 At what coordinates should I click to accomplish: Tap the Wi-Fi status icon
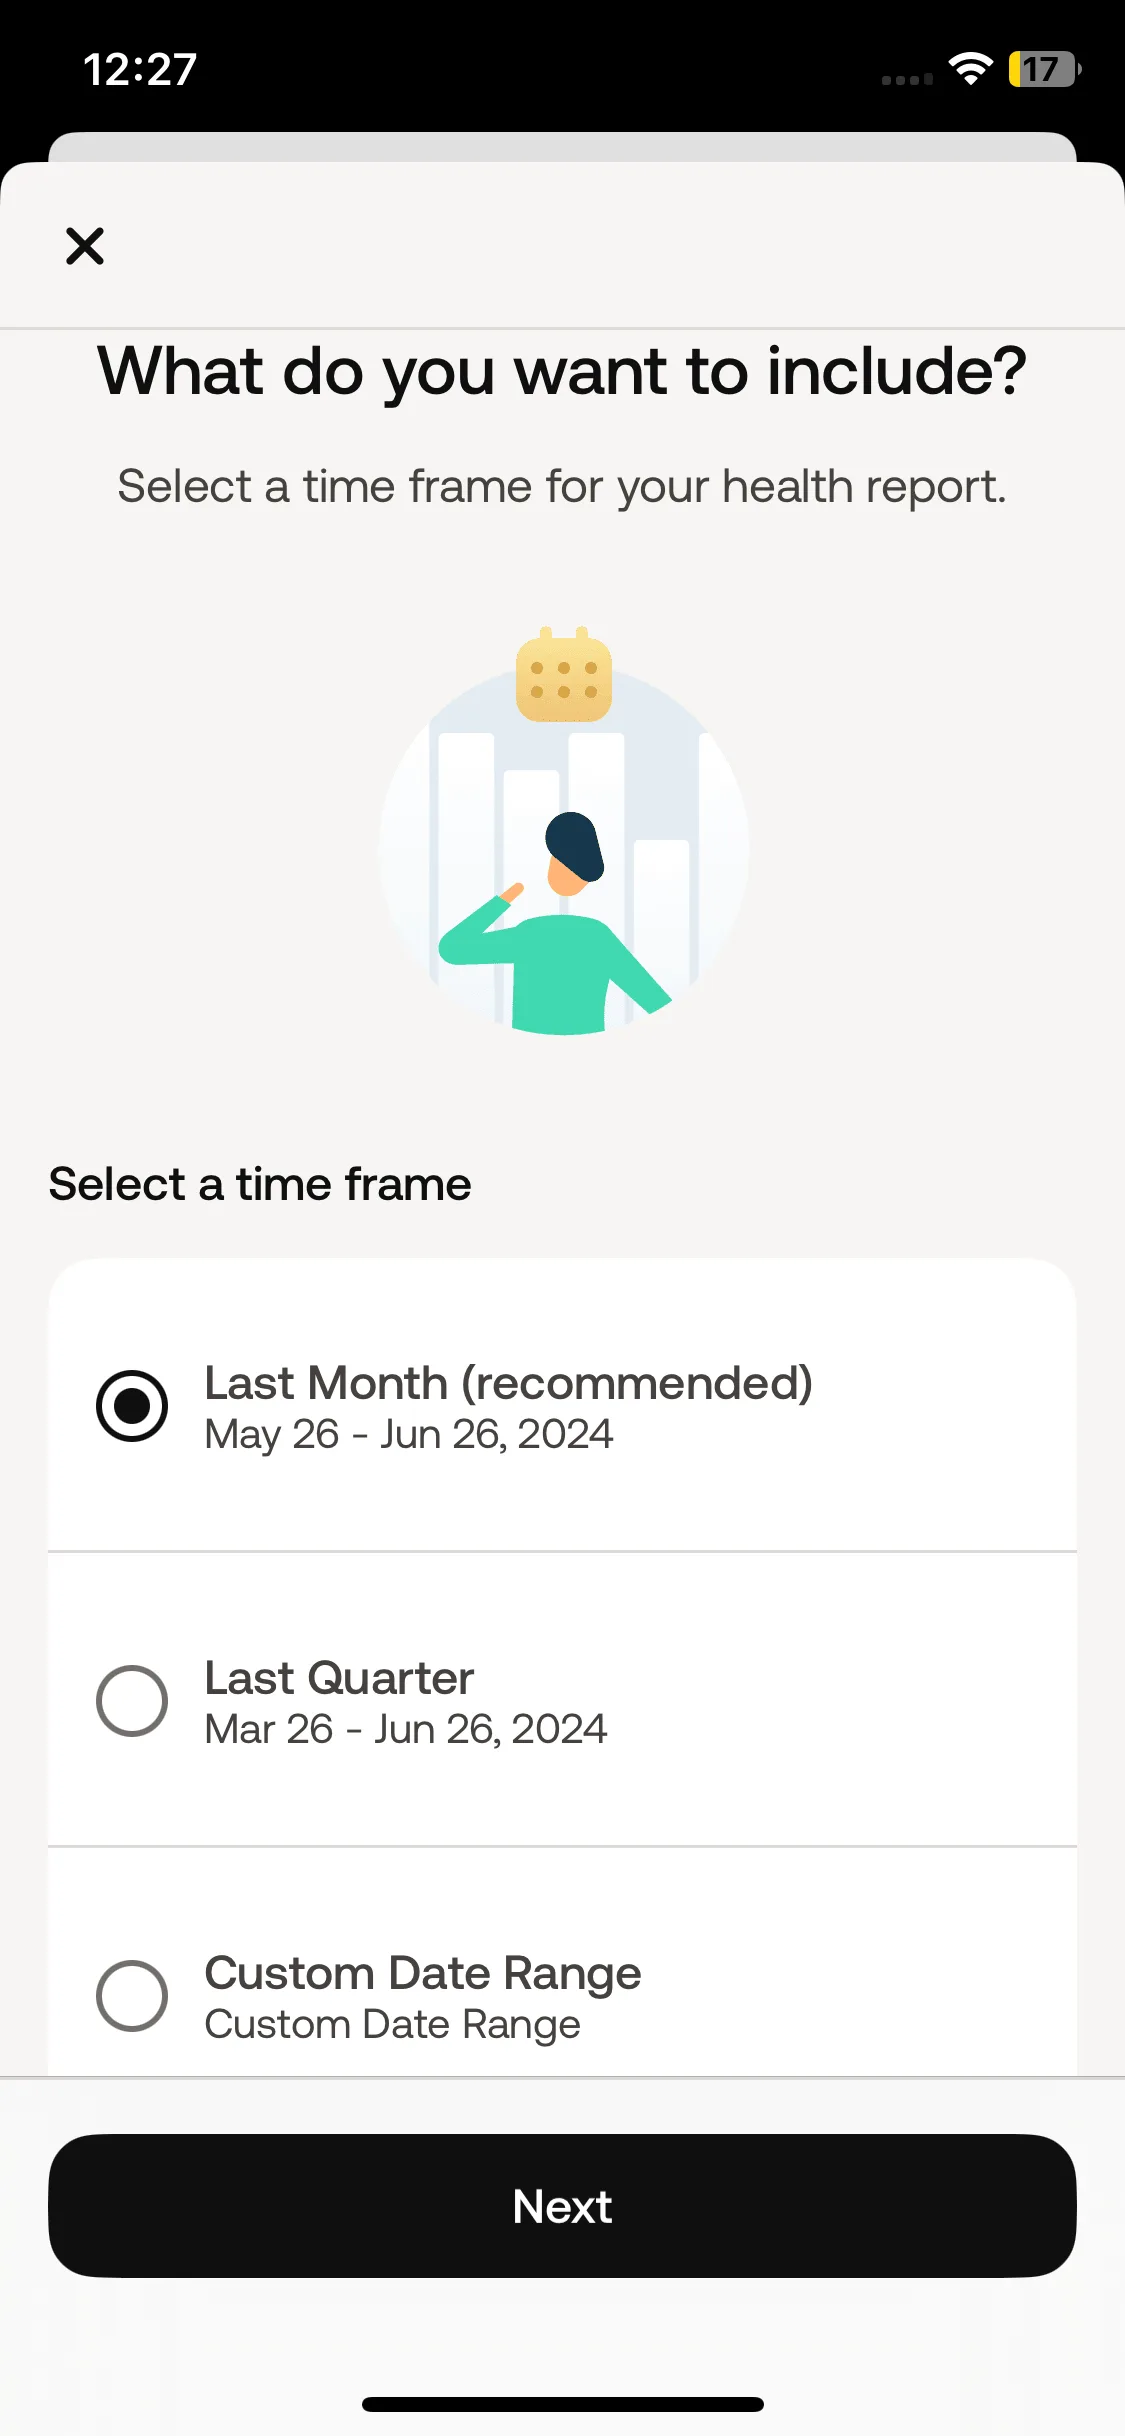[970, 69]
